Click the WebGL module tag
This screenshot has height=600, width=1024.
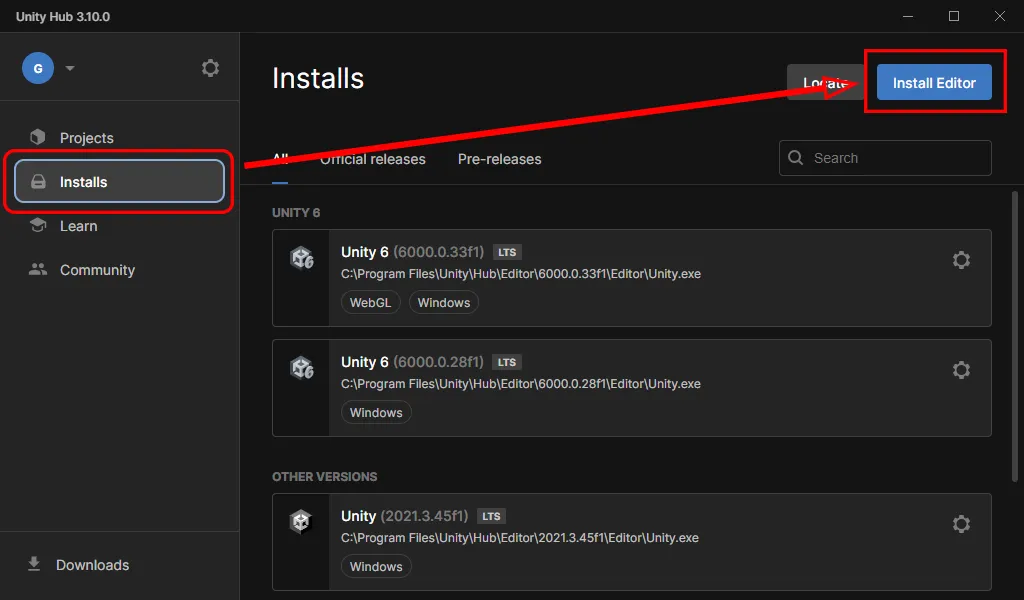370,303
